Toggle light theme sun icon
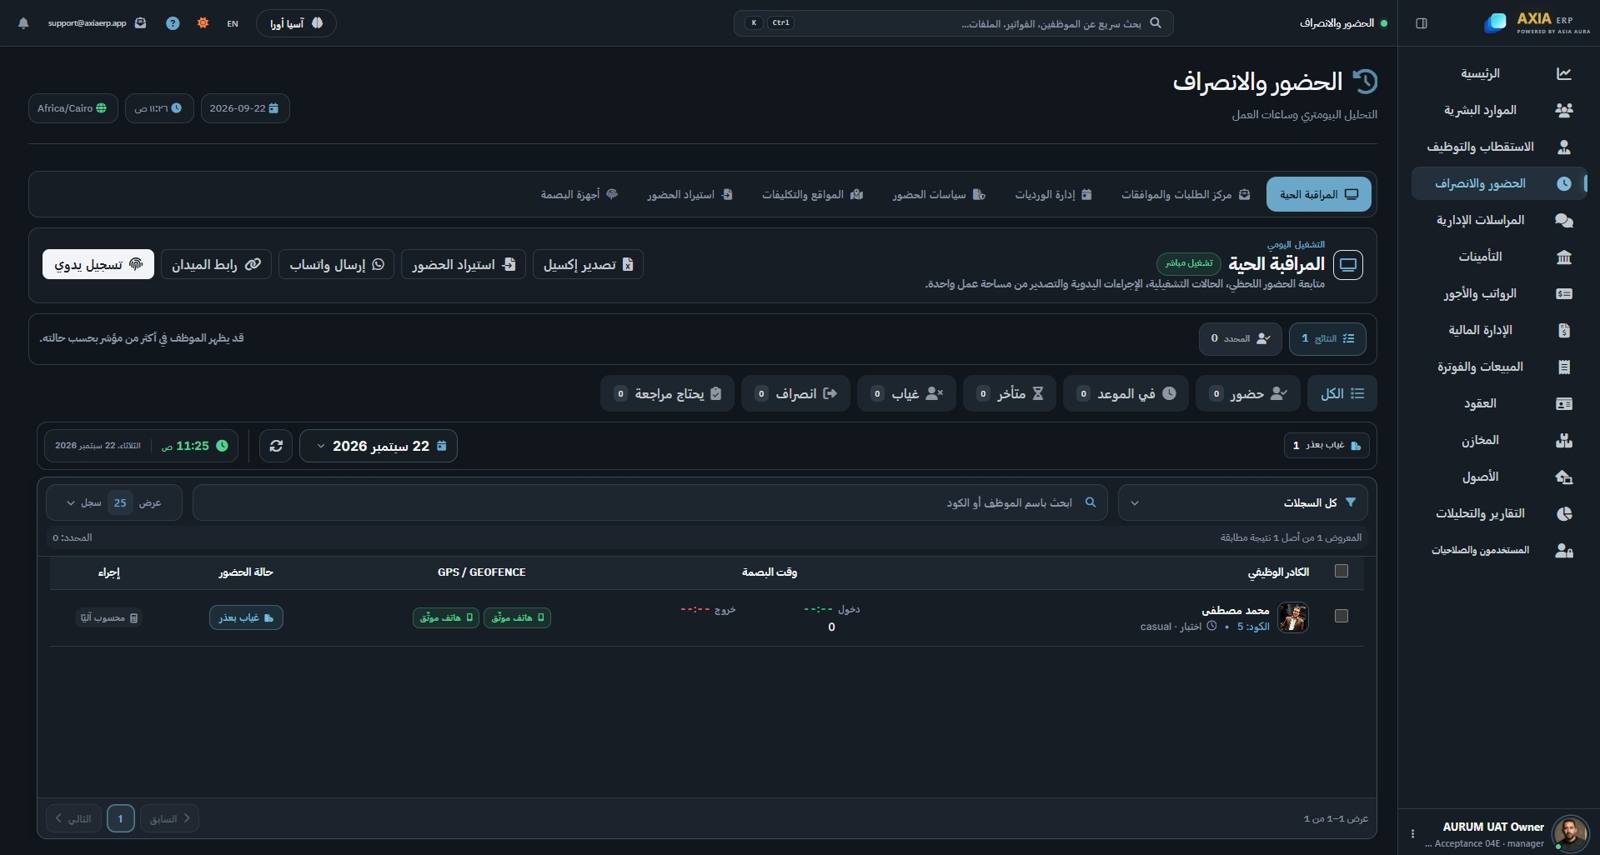The height and width of the screenshot is (855, 1600). [x=203, y=23]
